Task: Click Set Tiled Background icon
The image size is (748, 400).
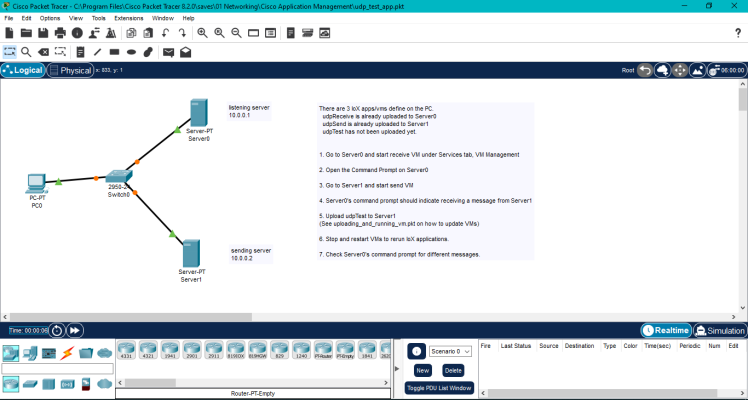Action: [x=697, y=70]
